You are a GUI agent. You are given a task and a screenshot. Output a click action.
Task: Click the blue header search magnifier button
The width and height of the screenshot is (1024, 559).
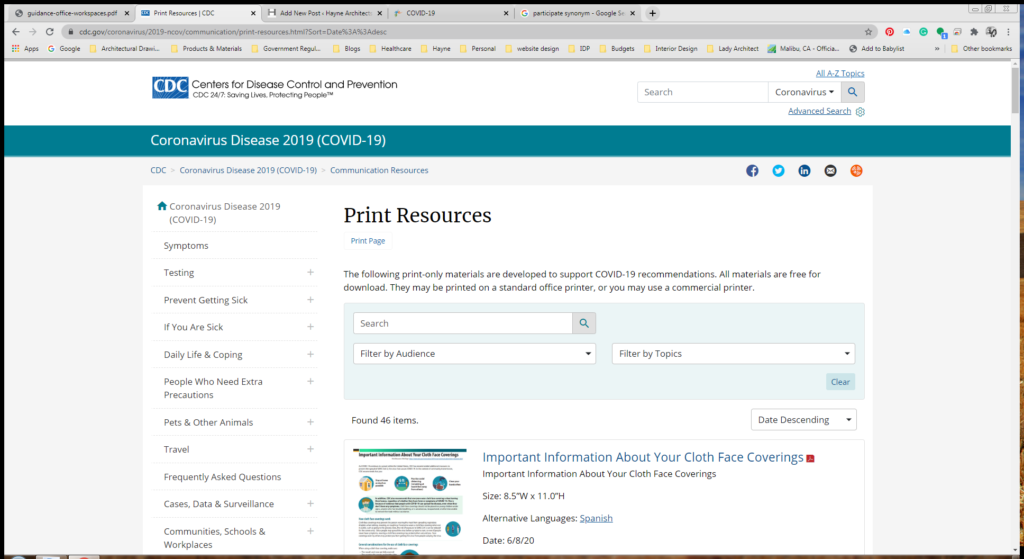852,92
